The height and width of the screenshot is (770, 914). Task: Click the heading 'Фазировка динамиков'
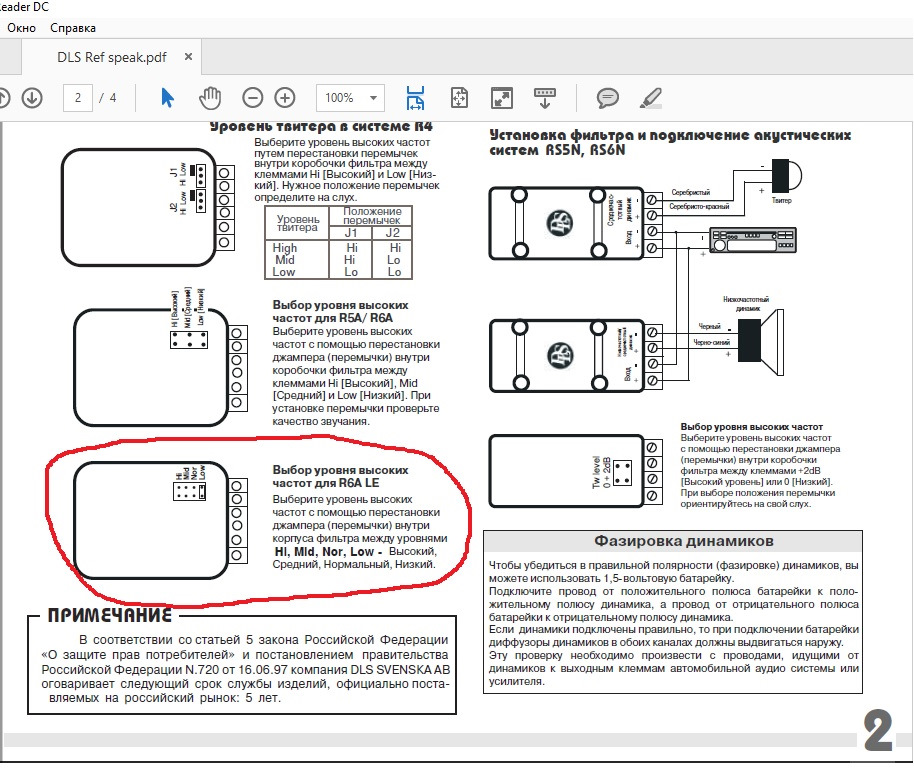684,541
